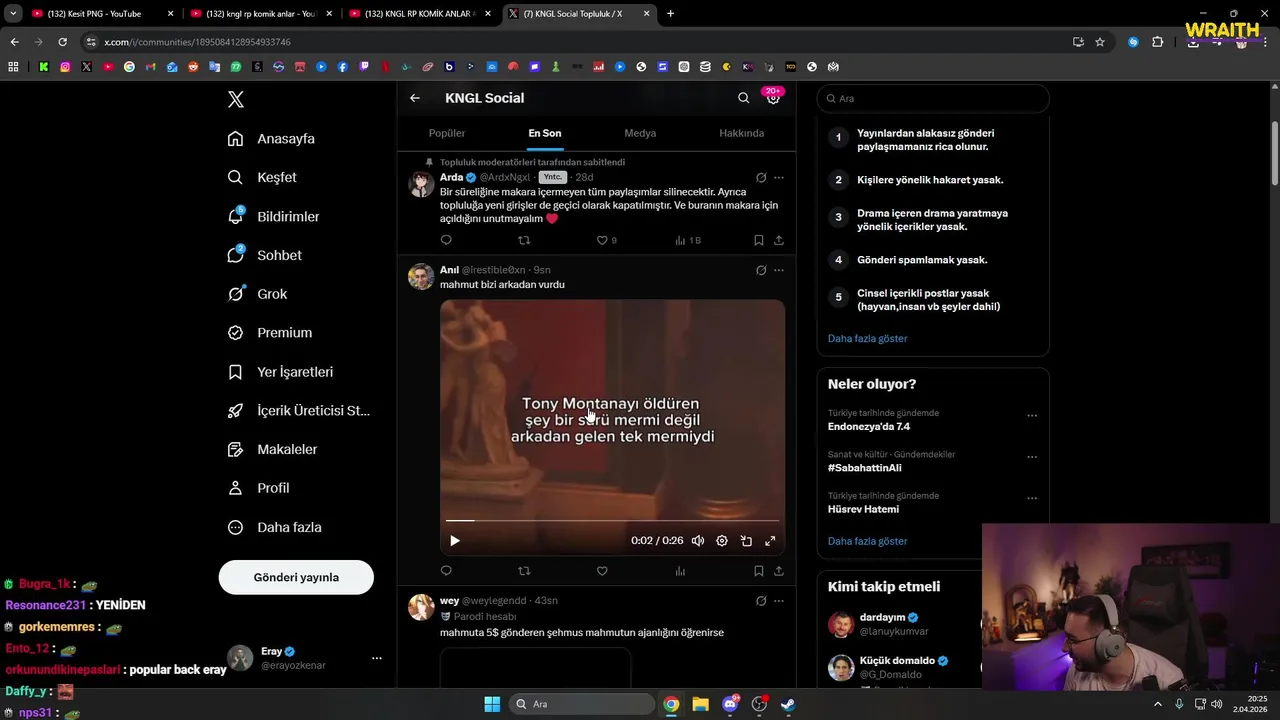This screenshot has height=720, width=1280.
Task: Open Yer İşaretleri bookmarks
Action: pos(280,372)
